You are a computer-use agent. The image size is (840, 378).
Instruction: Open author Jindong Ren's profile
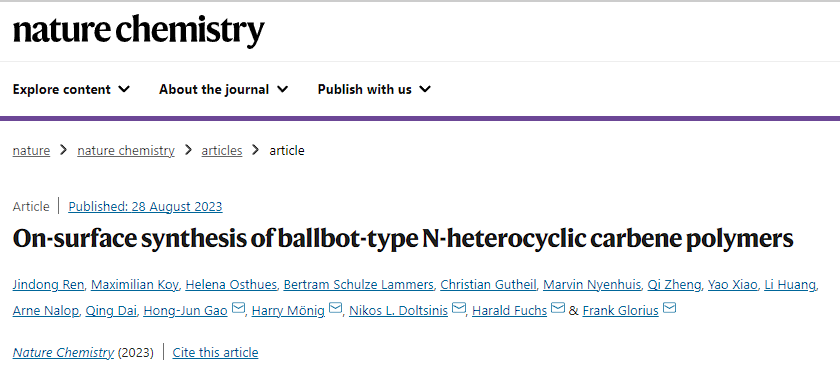48,285
